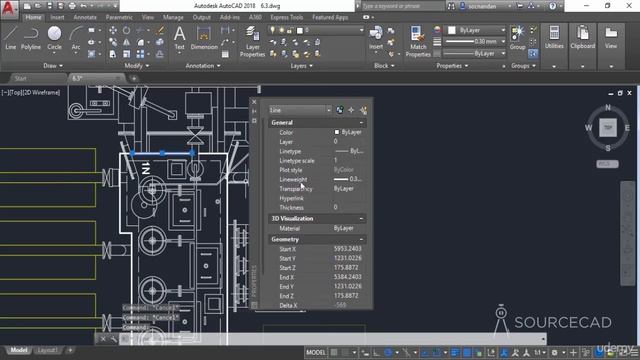
Task: Open the Clipboard panel
Action: 582,38
